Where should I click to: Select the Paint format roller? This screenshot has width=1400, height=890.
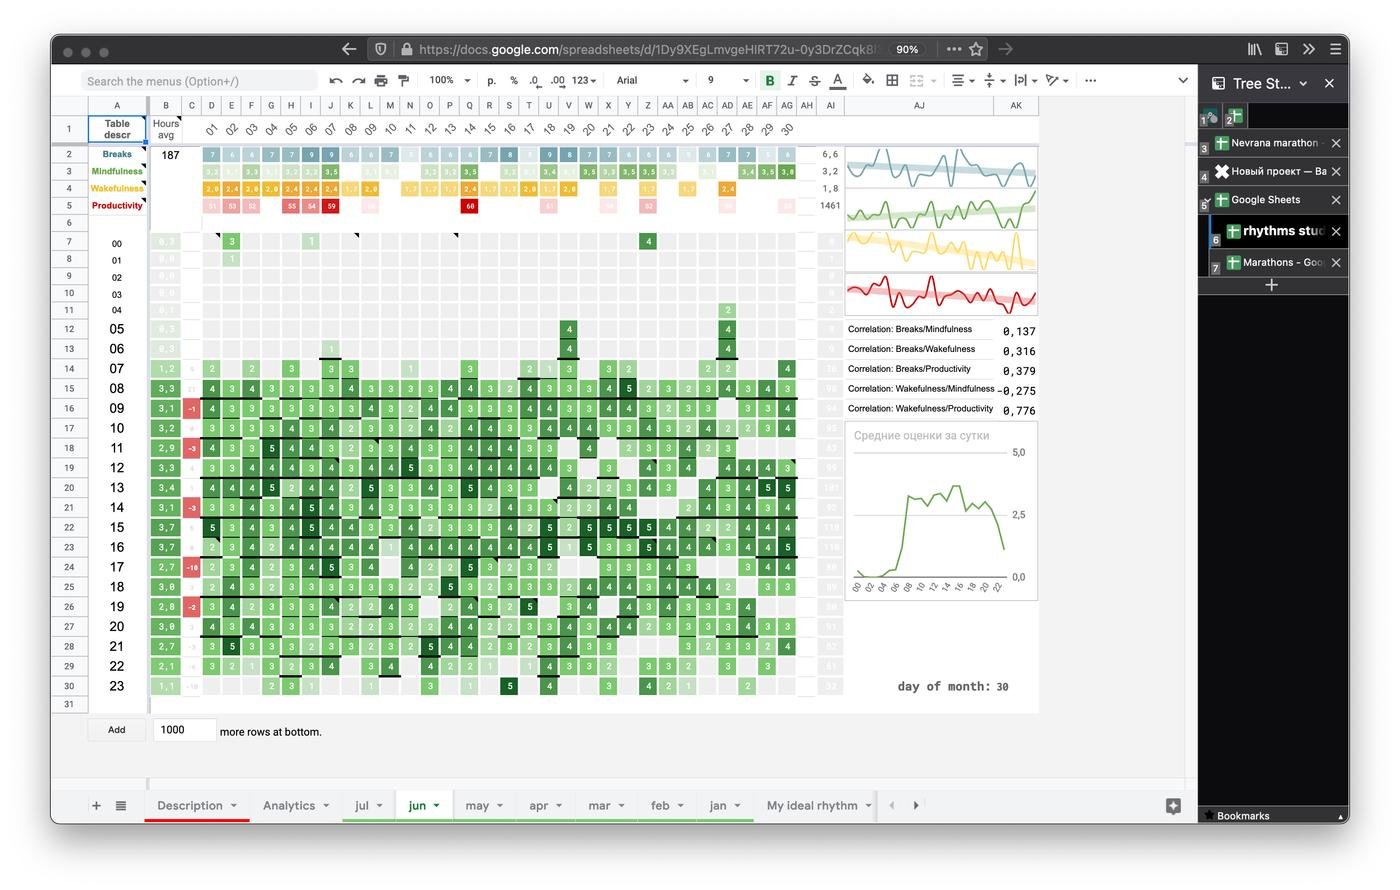(x=404, y=81)
